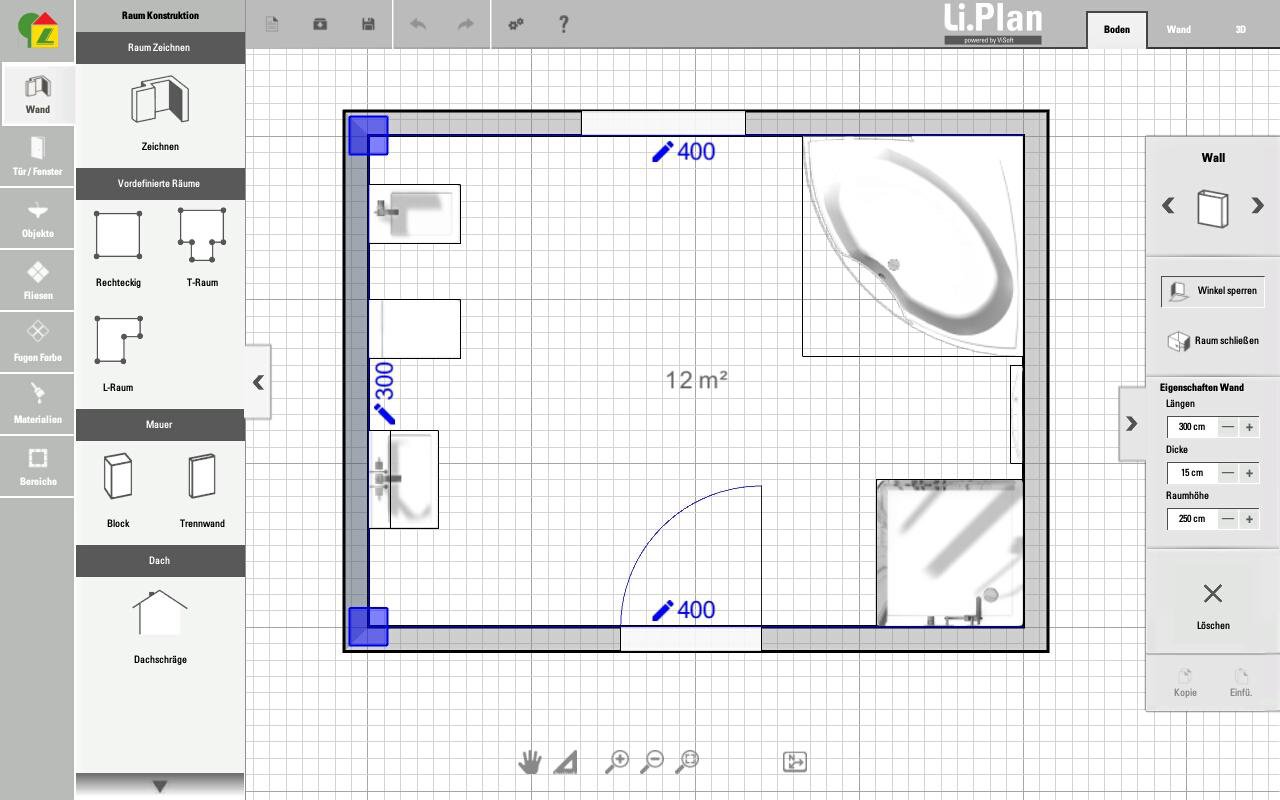Increase wall Längen with the plus button
This screenshot has height=800, width=1280.
(x=1249, y=427)
